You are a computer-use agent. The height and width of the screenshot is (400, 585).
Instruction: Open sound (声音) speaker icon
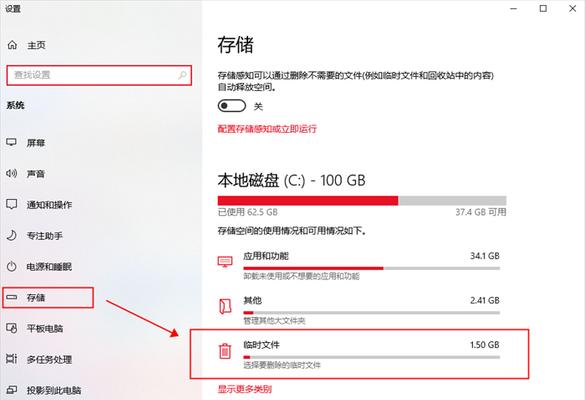pyautogui.click(x=12, y=173)
